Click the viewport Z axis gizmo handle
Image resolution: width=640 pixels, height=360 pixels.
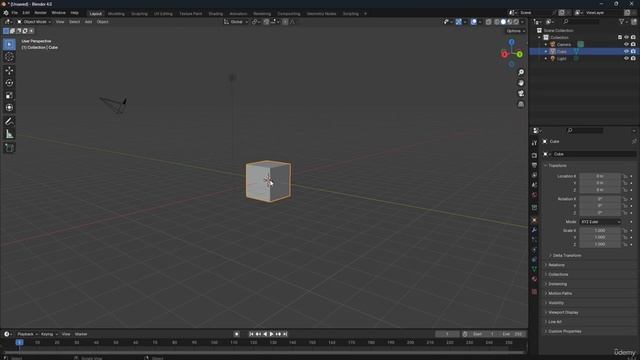pos(511,42)
